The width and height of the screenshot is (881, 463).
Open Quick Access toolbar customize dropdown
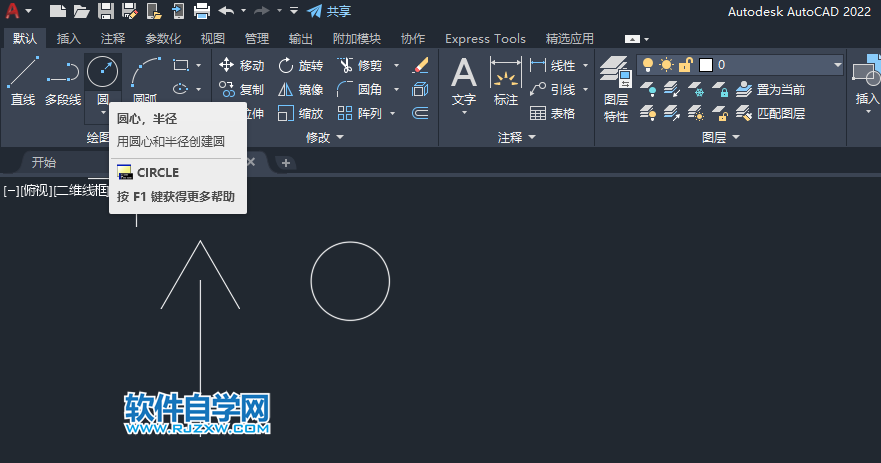(294, 11)
